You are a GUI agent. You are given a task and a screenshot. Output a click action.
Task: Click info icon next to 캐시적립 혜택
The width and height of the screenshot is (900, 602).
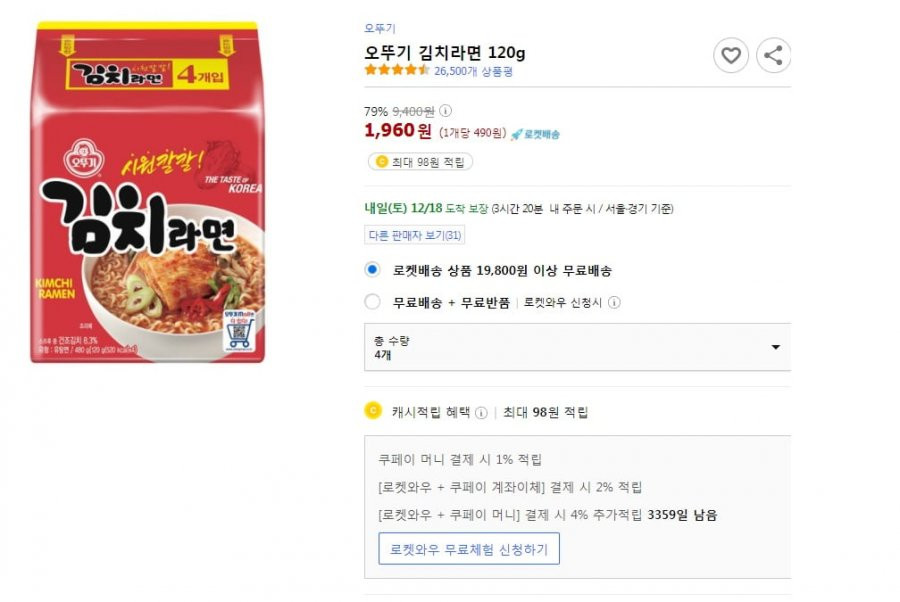[x=481, y=413]
